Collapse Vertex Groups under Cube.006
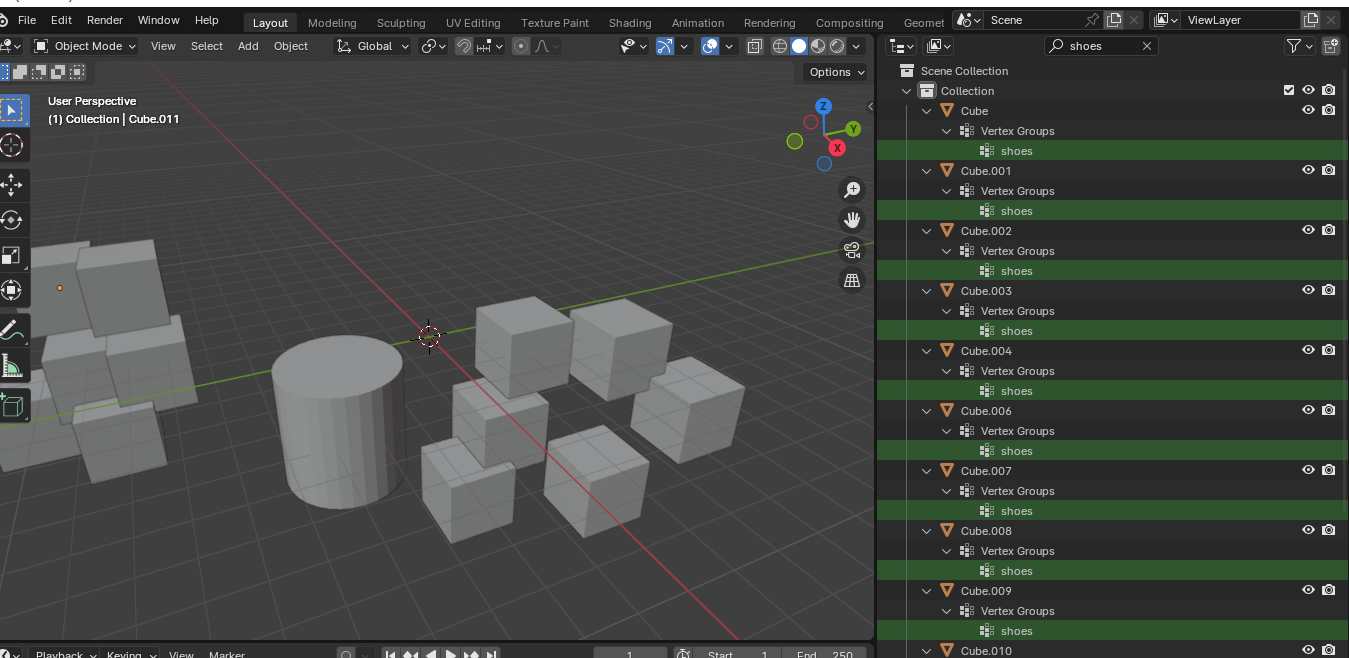This screenshot has width=1349, height=658. tap(947, 431)
